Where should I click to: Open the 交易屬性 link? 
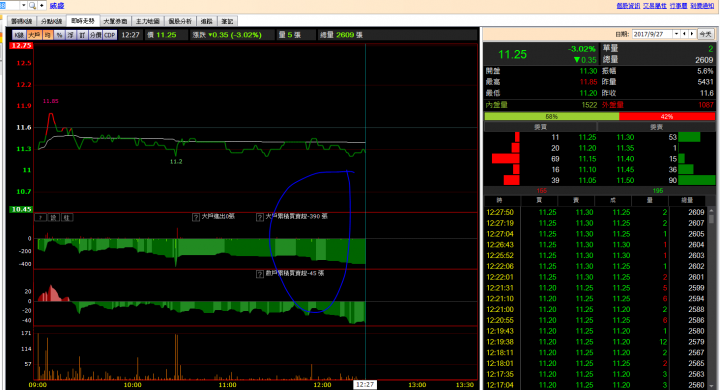655,6
